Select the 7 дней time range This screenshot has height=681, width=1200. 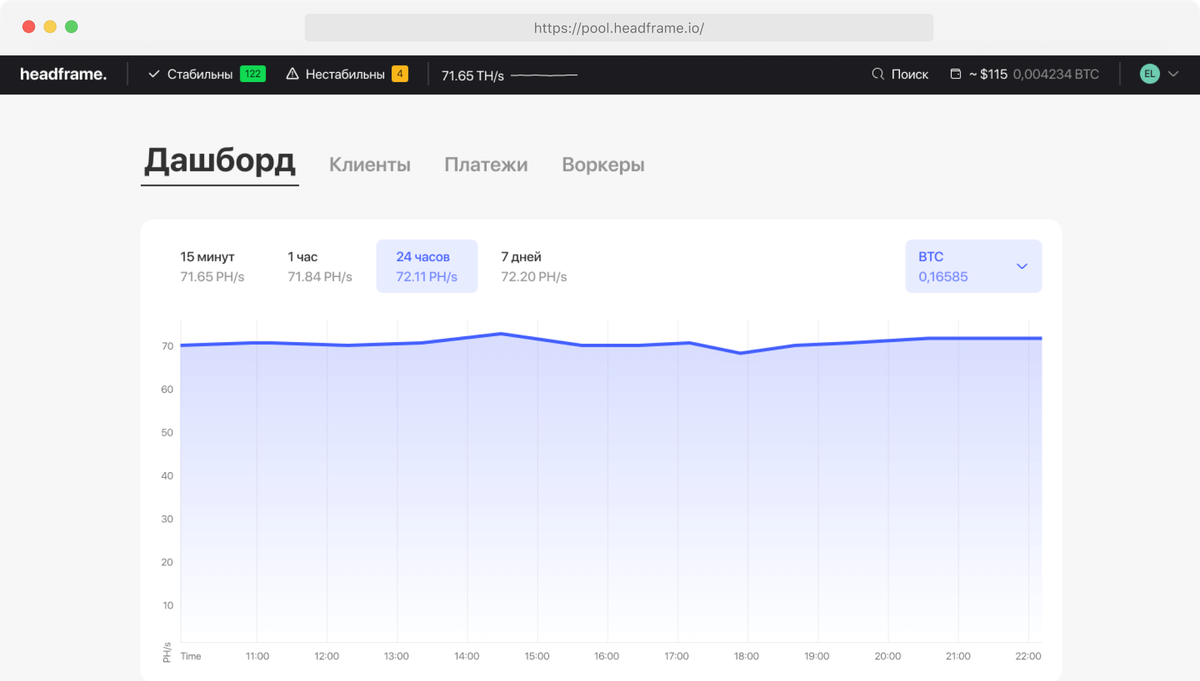[x=534, y=266]
